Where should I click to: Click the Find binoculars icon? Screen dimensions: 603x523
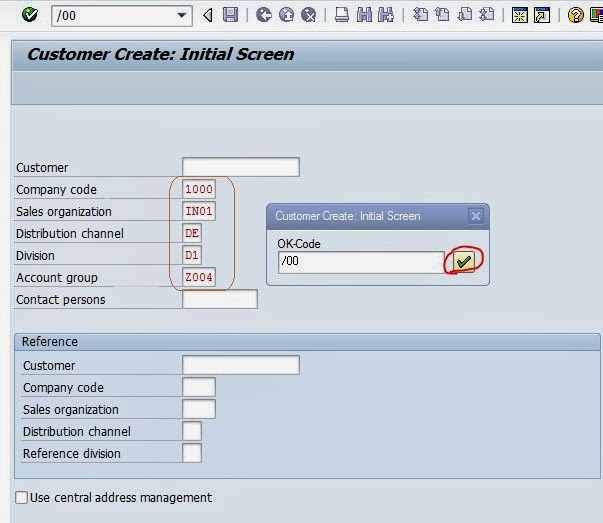coord(364,15)
